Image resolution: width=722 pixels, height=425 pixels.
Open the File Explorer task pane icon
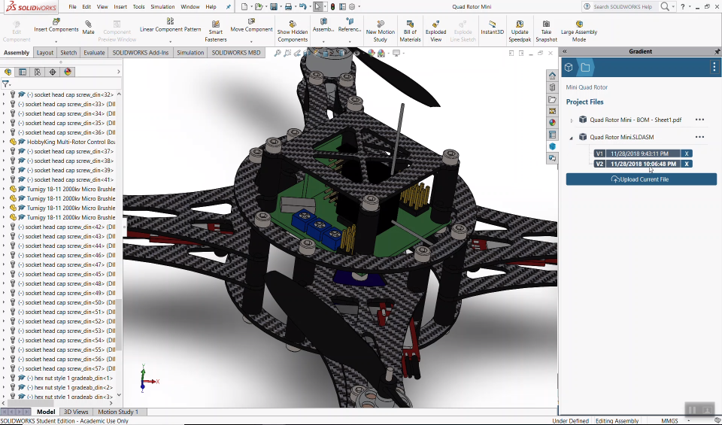pos(552,99)
